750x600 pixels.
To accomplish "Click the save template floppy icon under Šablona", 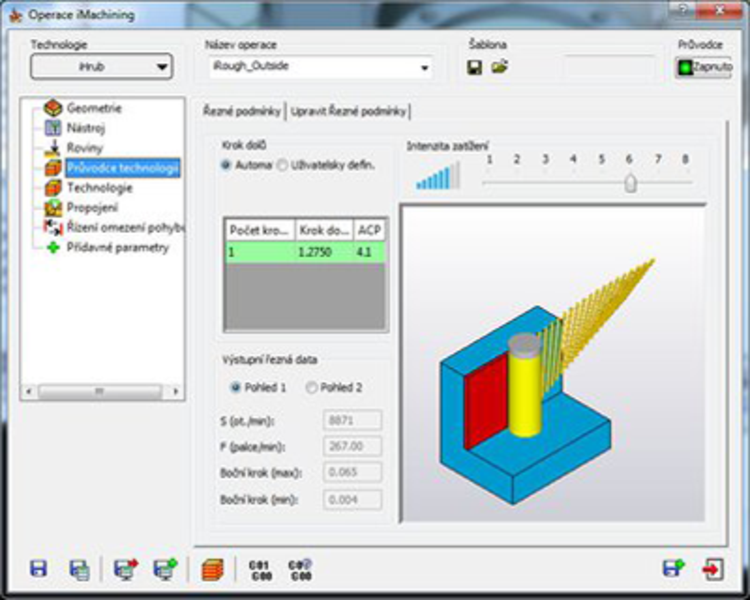I will click(475, 68).
